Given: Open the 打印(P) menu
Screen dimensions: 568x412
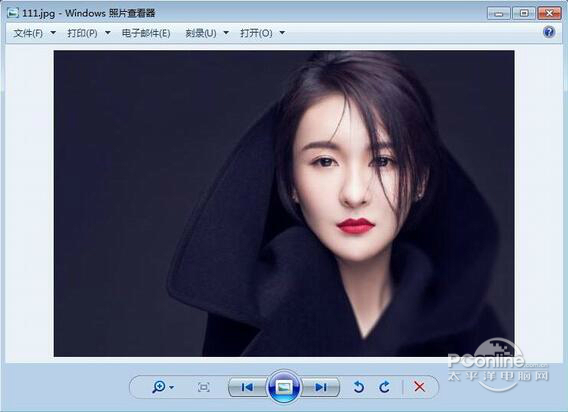Looking at the screenshot, I should click(x=83, y=33).
